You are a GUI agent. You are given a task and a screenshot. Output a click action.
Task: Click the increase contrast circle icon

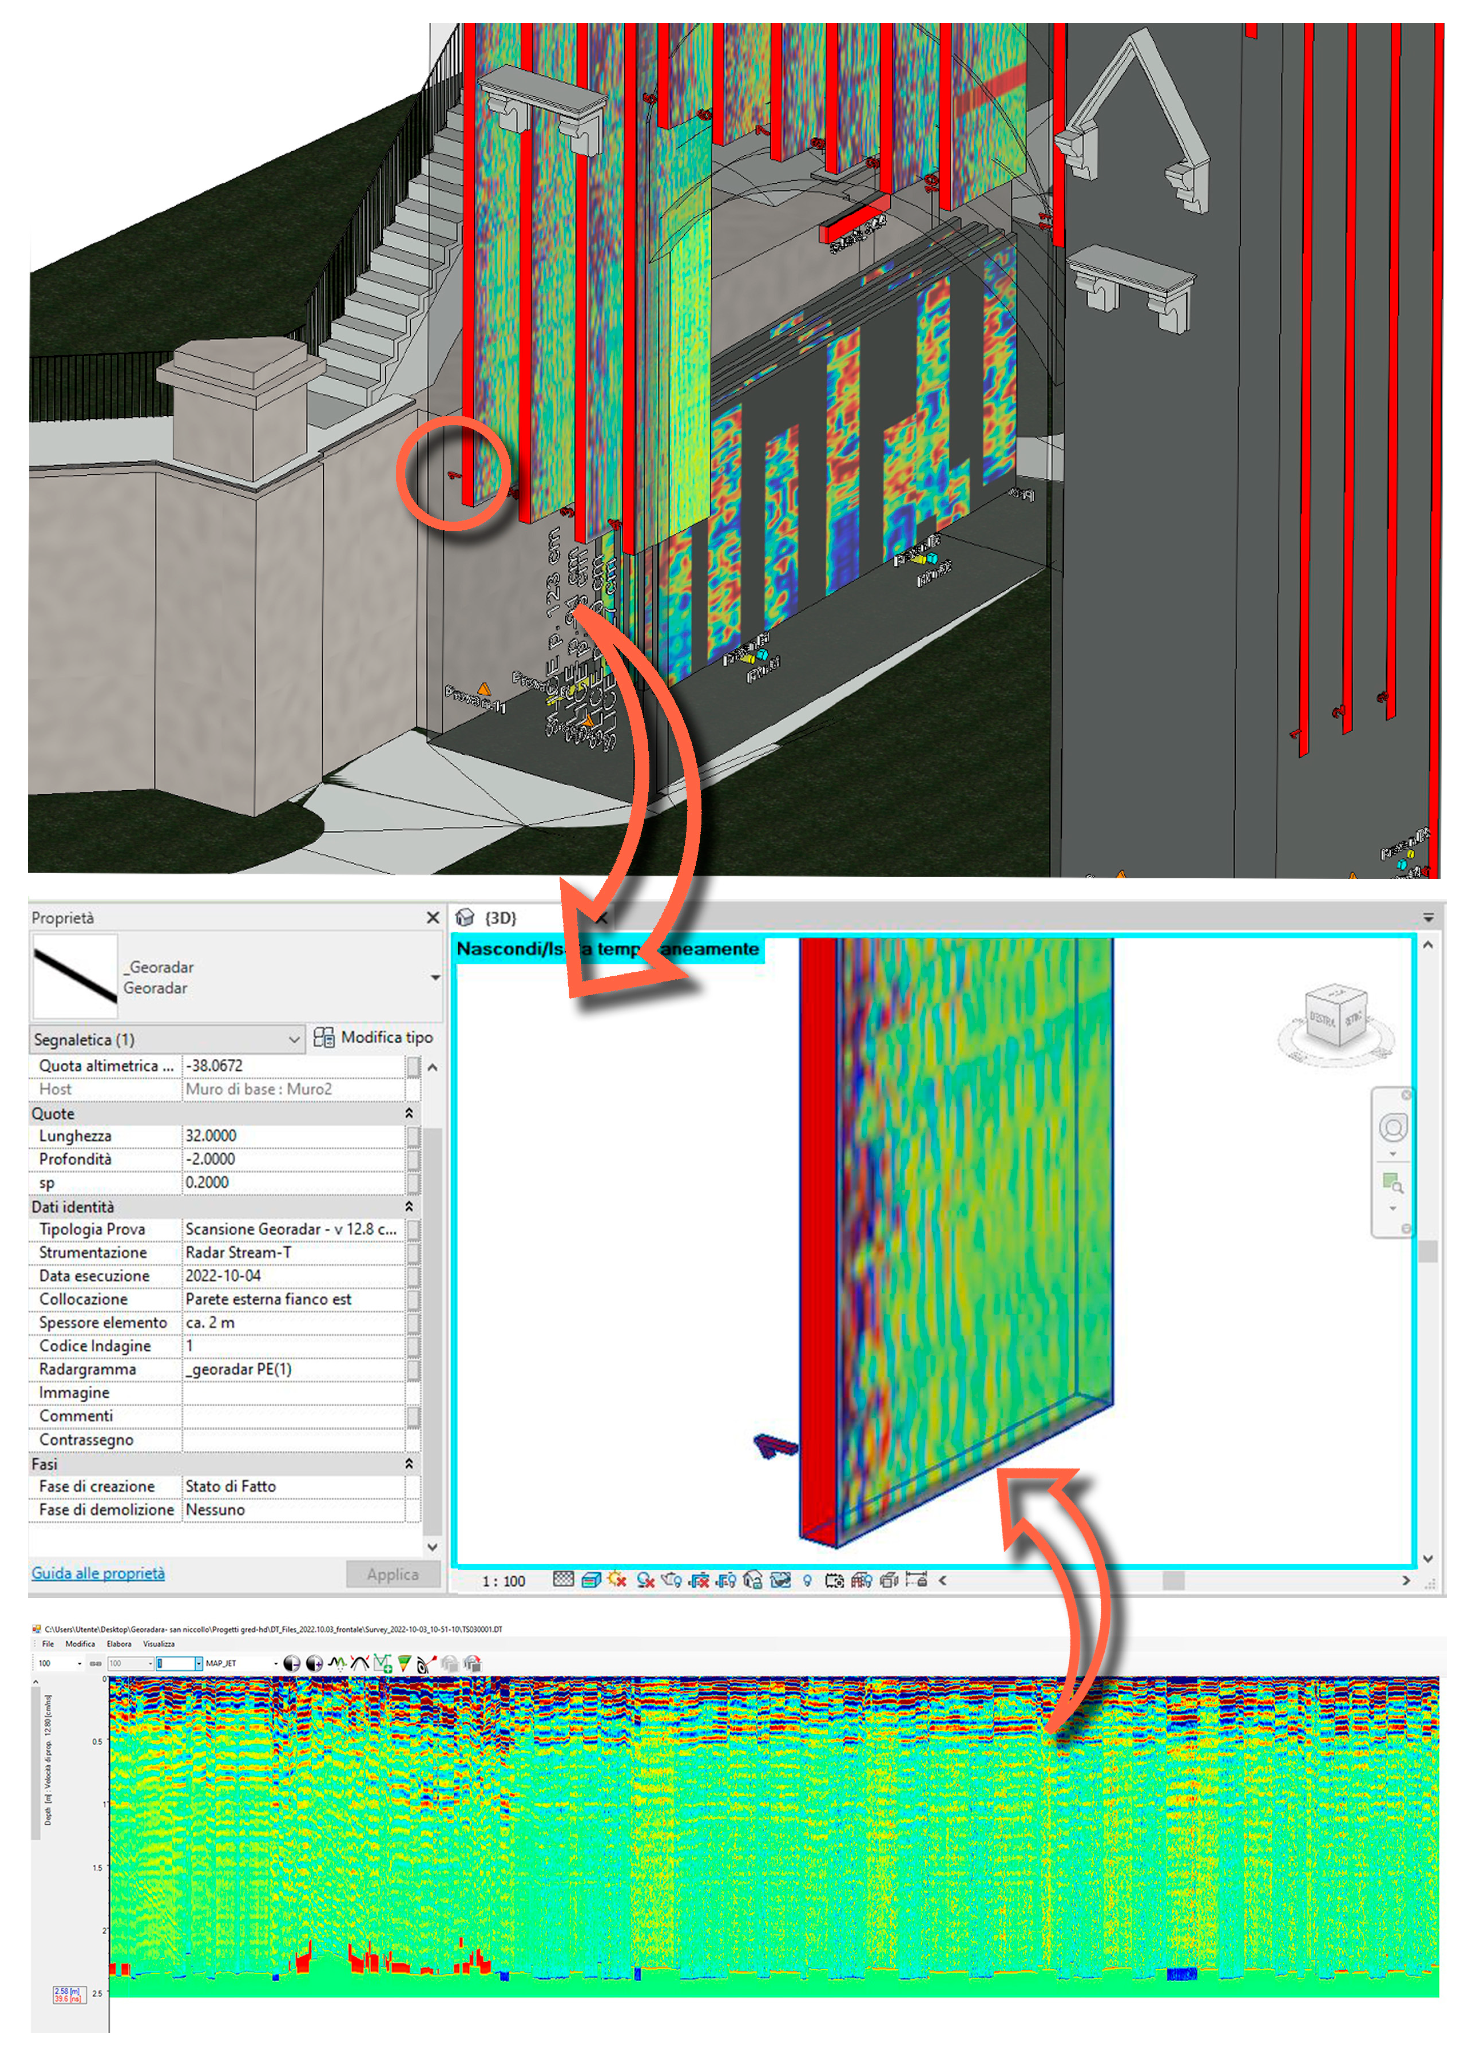[x=314, y=1663]
